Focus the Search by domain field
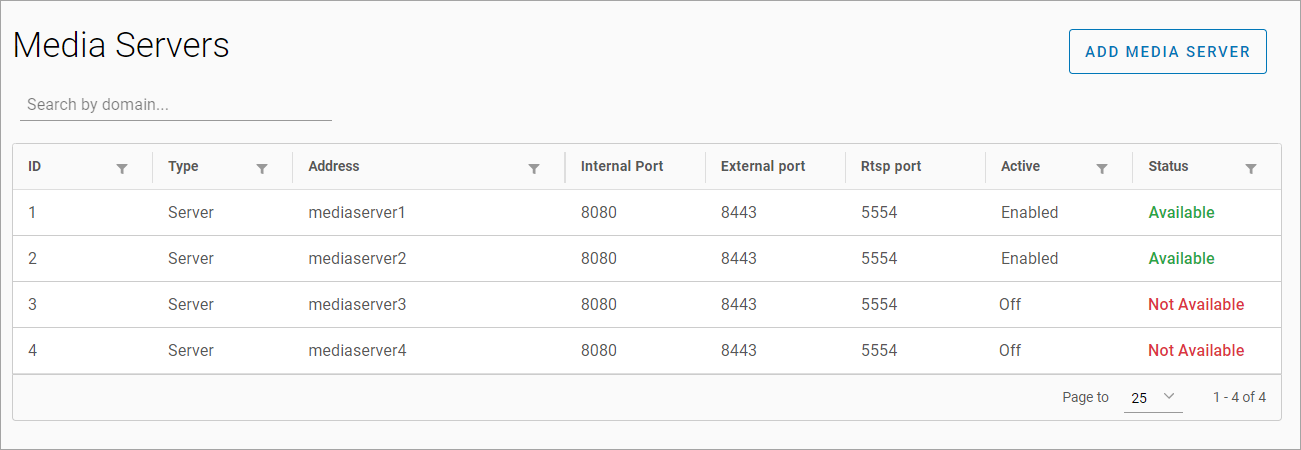The height and width of the screenshot is (450, 1301). 175,104
